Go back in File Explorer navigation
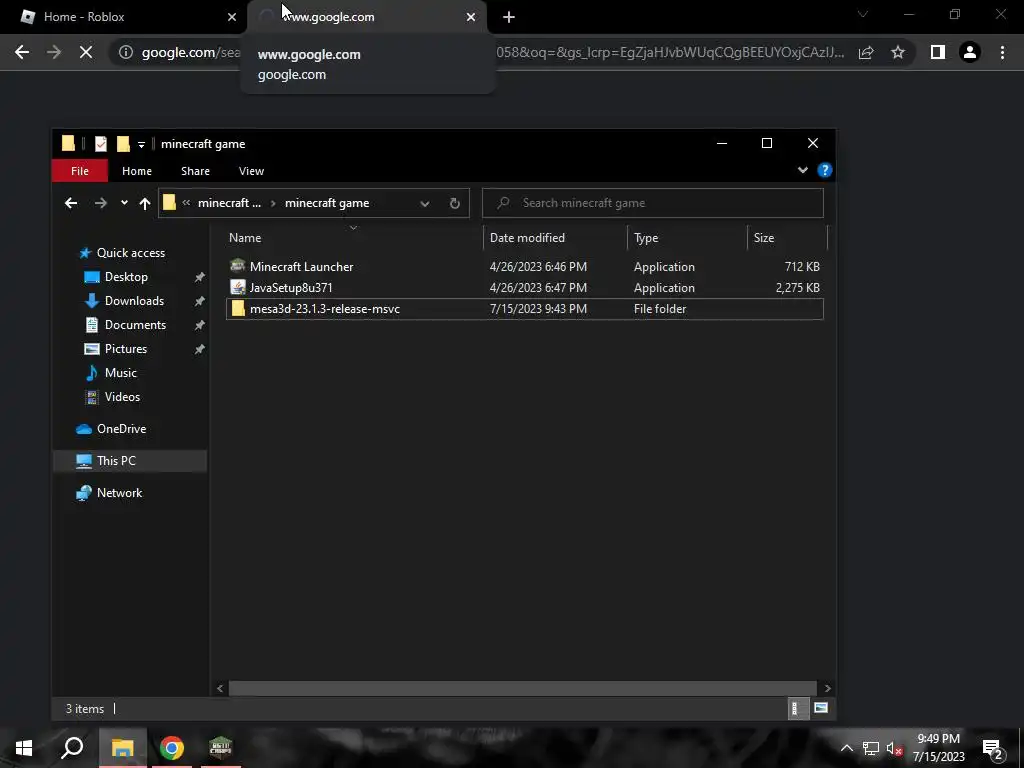Image resolution: width=1024 pixels, height=768 pixels. [71, 203]
